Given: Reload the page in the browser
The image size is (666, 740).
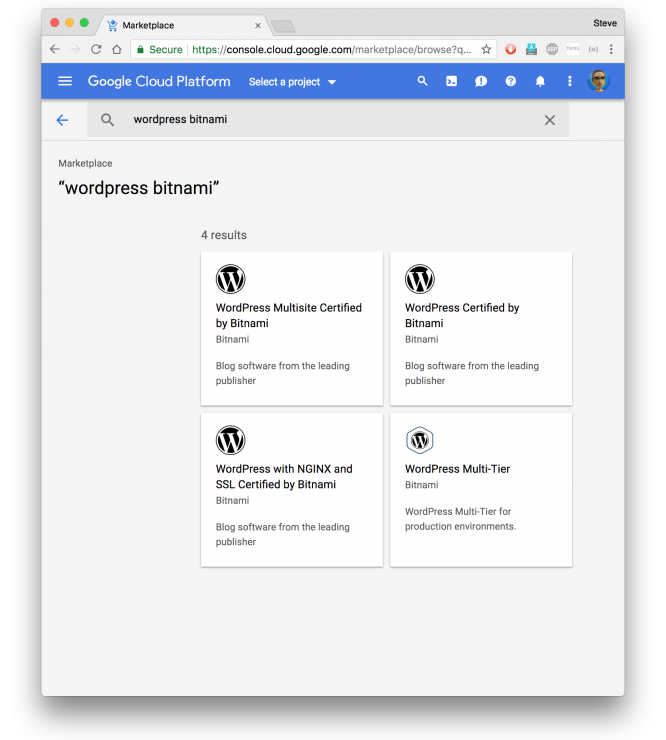Looking at the screenshot, I should pos(96,49).
